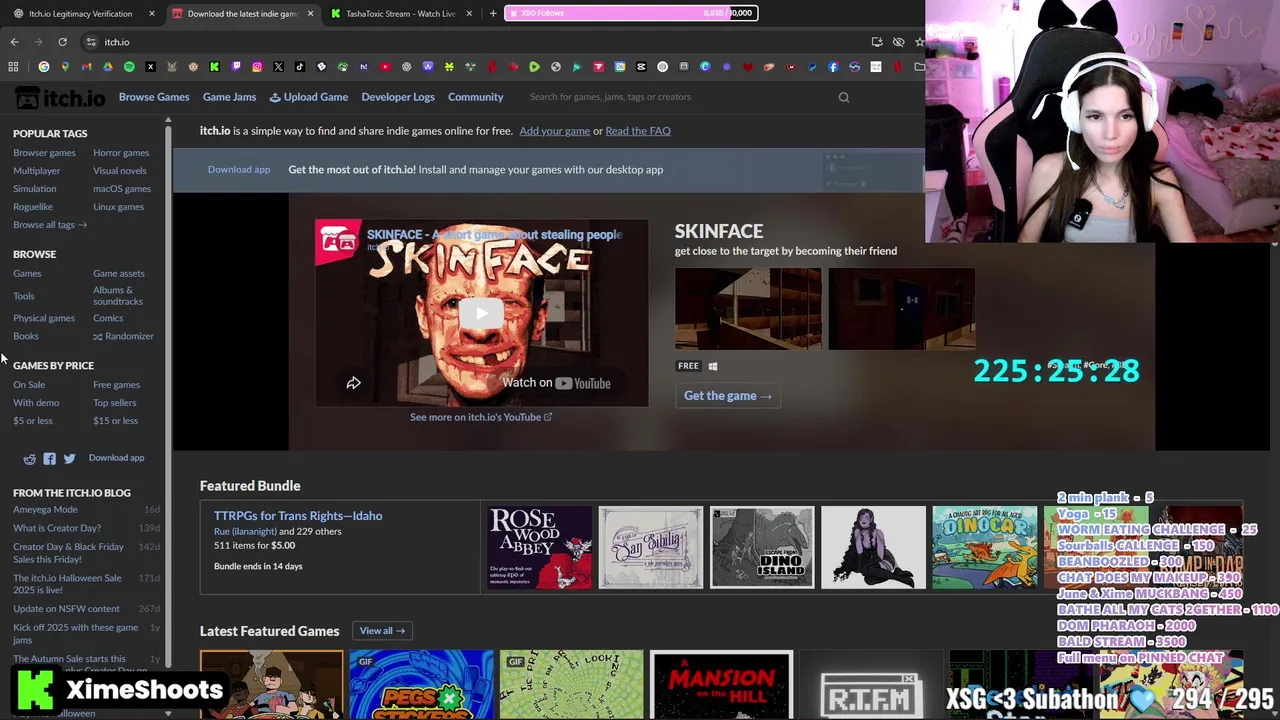Screen dimensions: 1280x720
Task: Click the search magnifier icon
Action: point(844,97)
